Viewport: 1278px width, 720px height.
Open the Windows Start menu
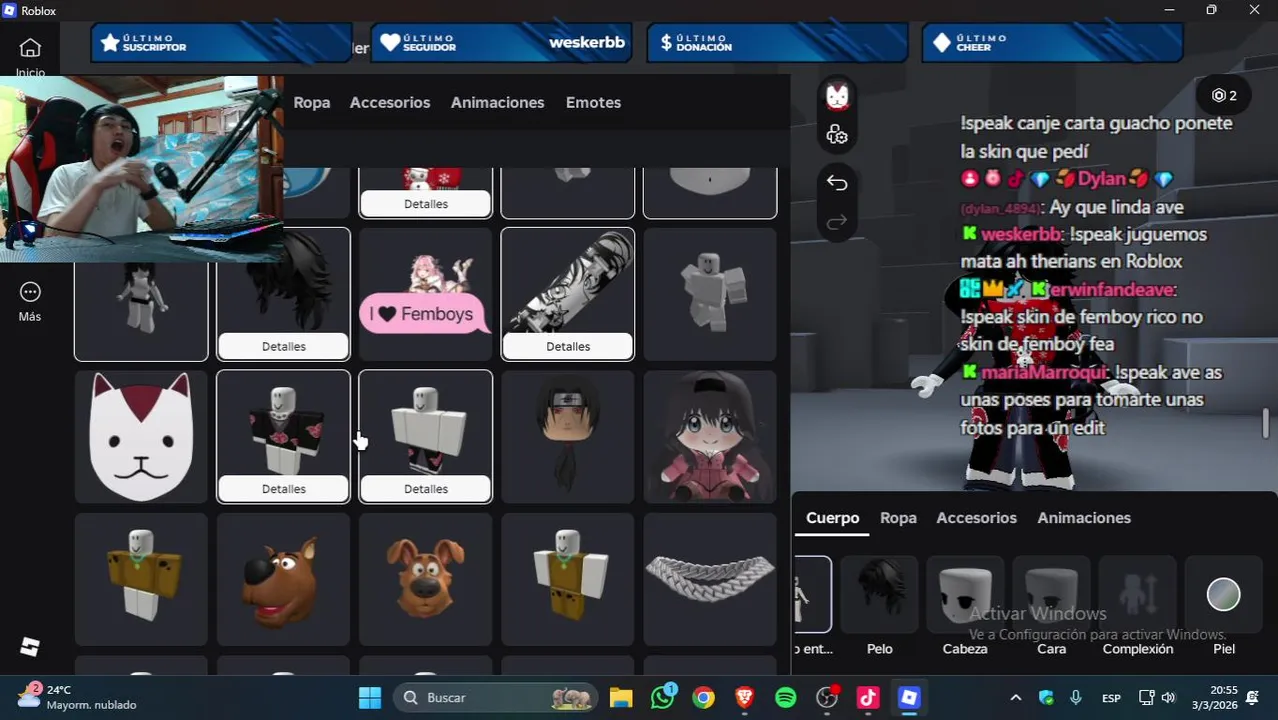click(x=370, y=697)
